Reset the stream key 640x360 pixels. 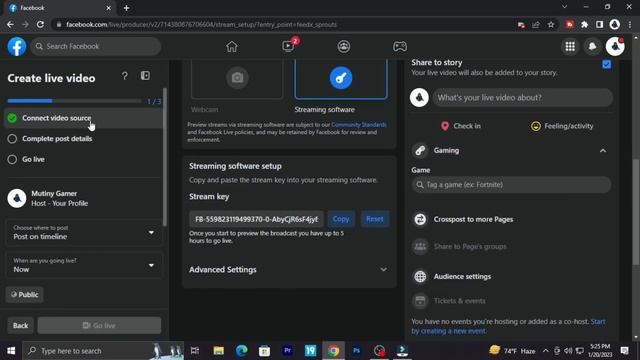(x=375, y=219)
